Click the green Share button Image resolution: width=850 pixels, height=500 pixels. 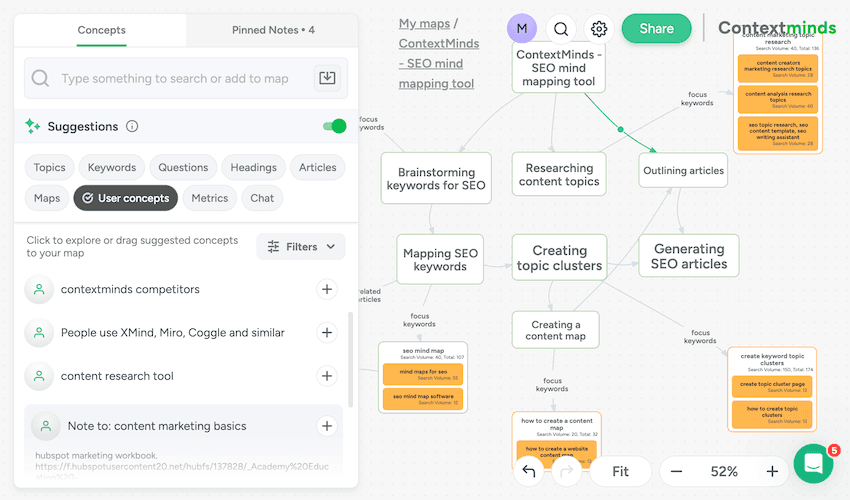(656, 29)
